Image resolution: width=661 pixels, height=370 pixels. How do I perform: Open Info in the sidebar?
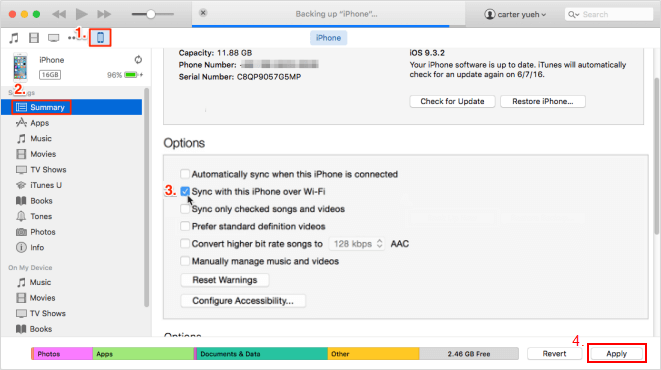point(37,248)
